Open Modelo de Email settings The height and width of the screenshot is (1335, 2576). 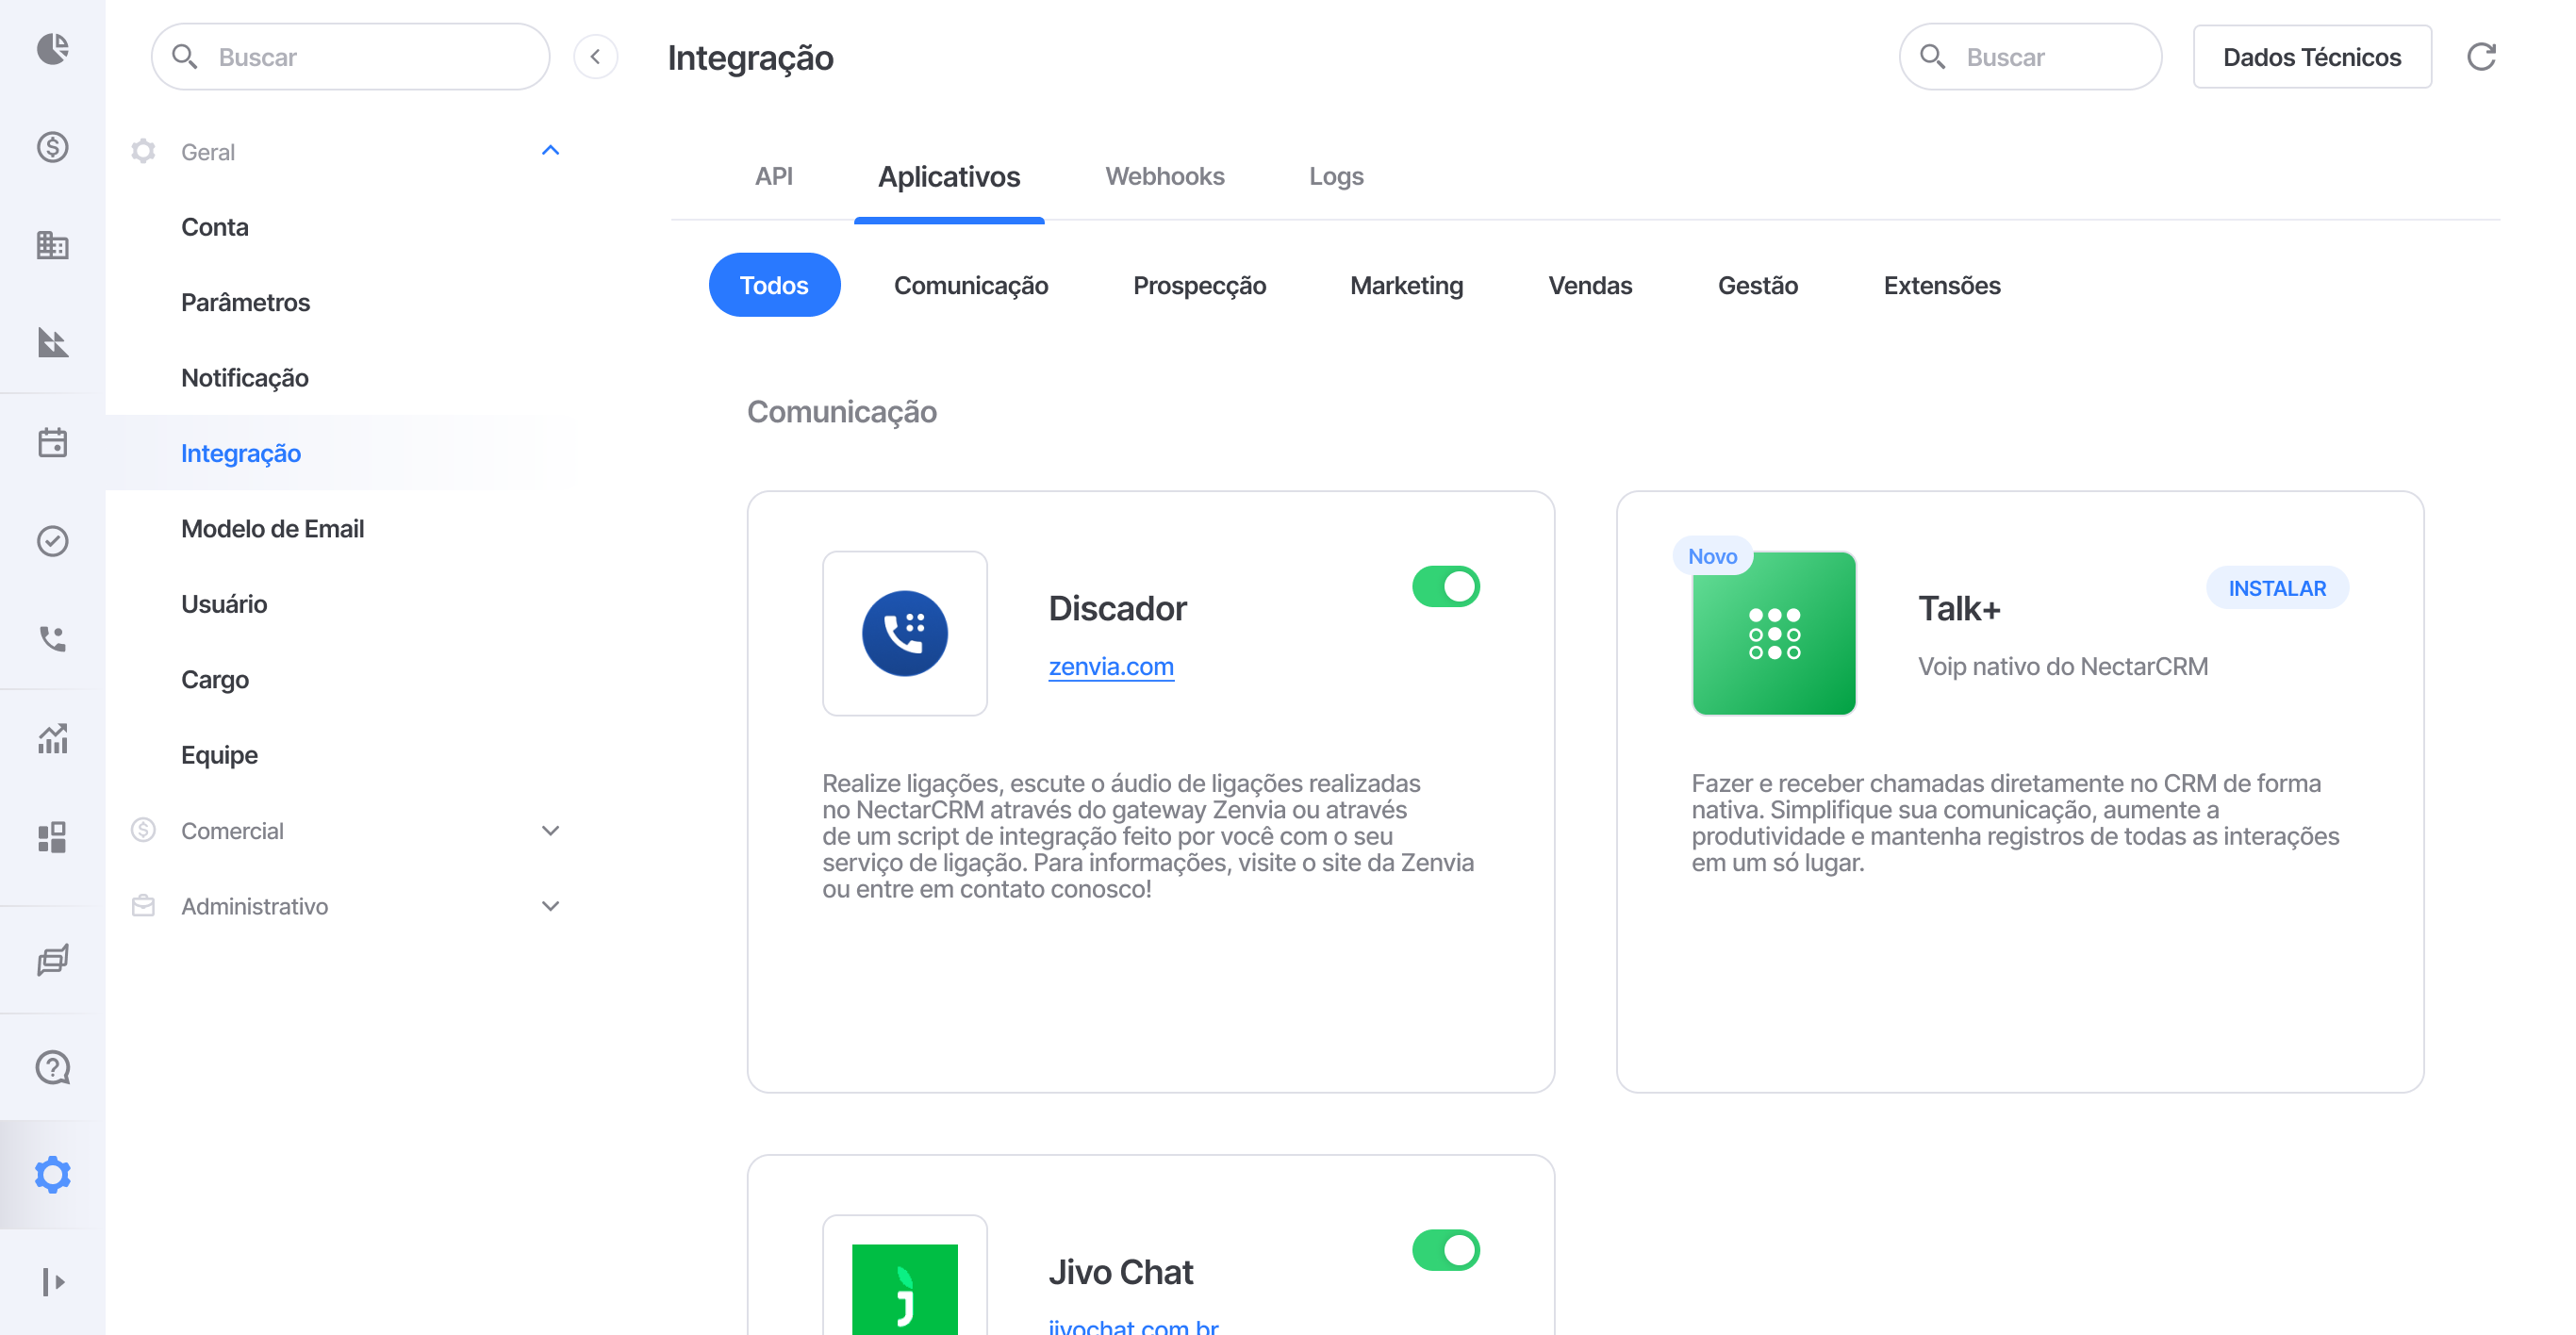click(x=272, y=529)
